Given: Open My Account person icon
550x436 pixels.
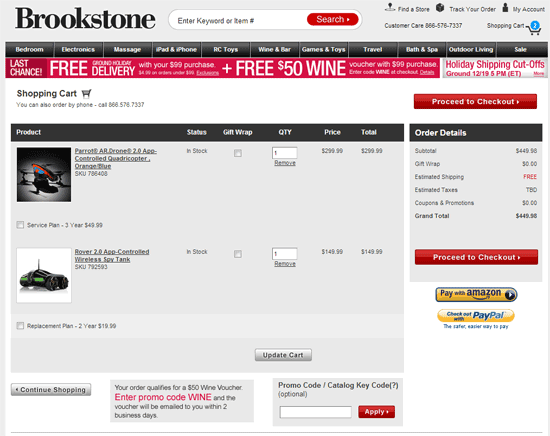Looking at the screenshot, I should coord(505,7).
